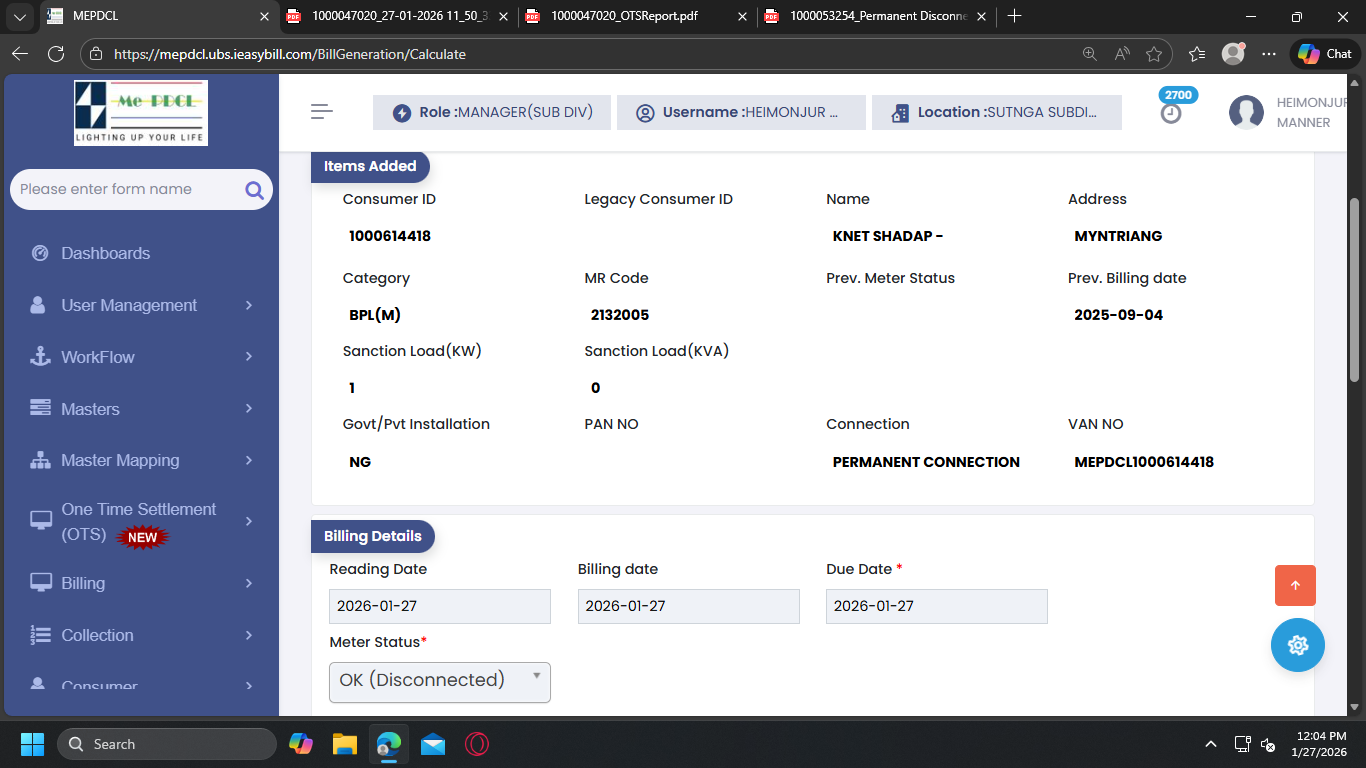This screenshot has height=768, width=1366.
Task: Expand the WorkFlow menu chevron
Action: [249, 357]
